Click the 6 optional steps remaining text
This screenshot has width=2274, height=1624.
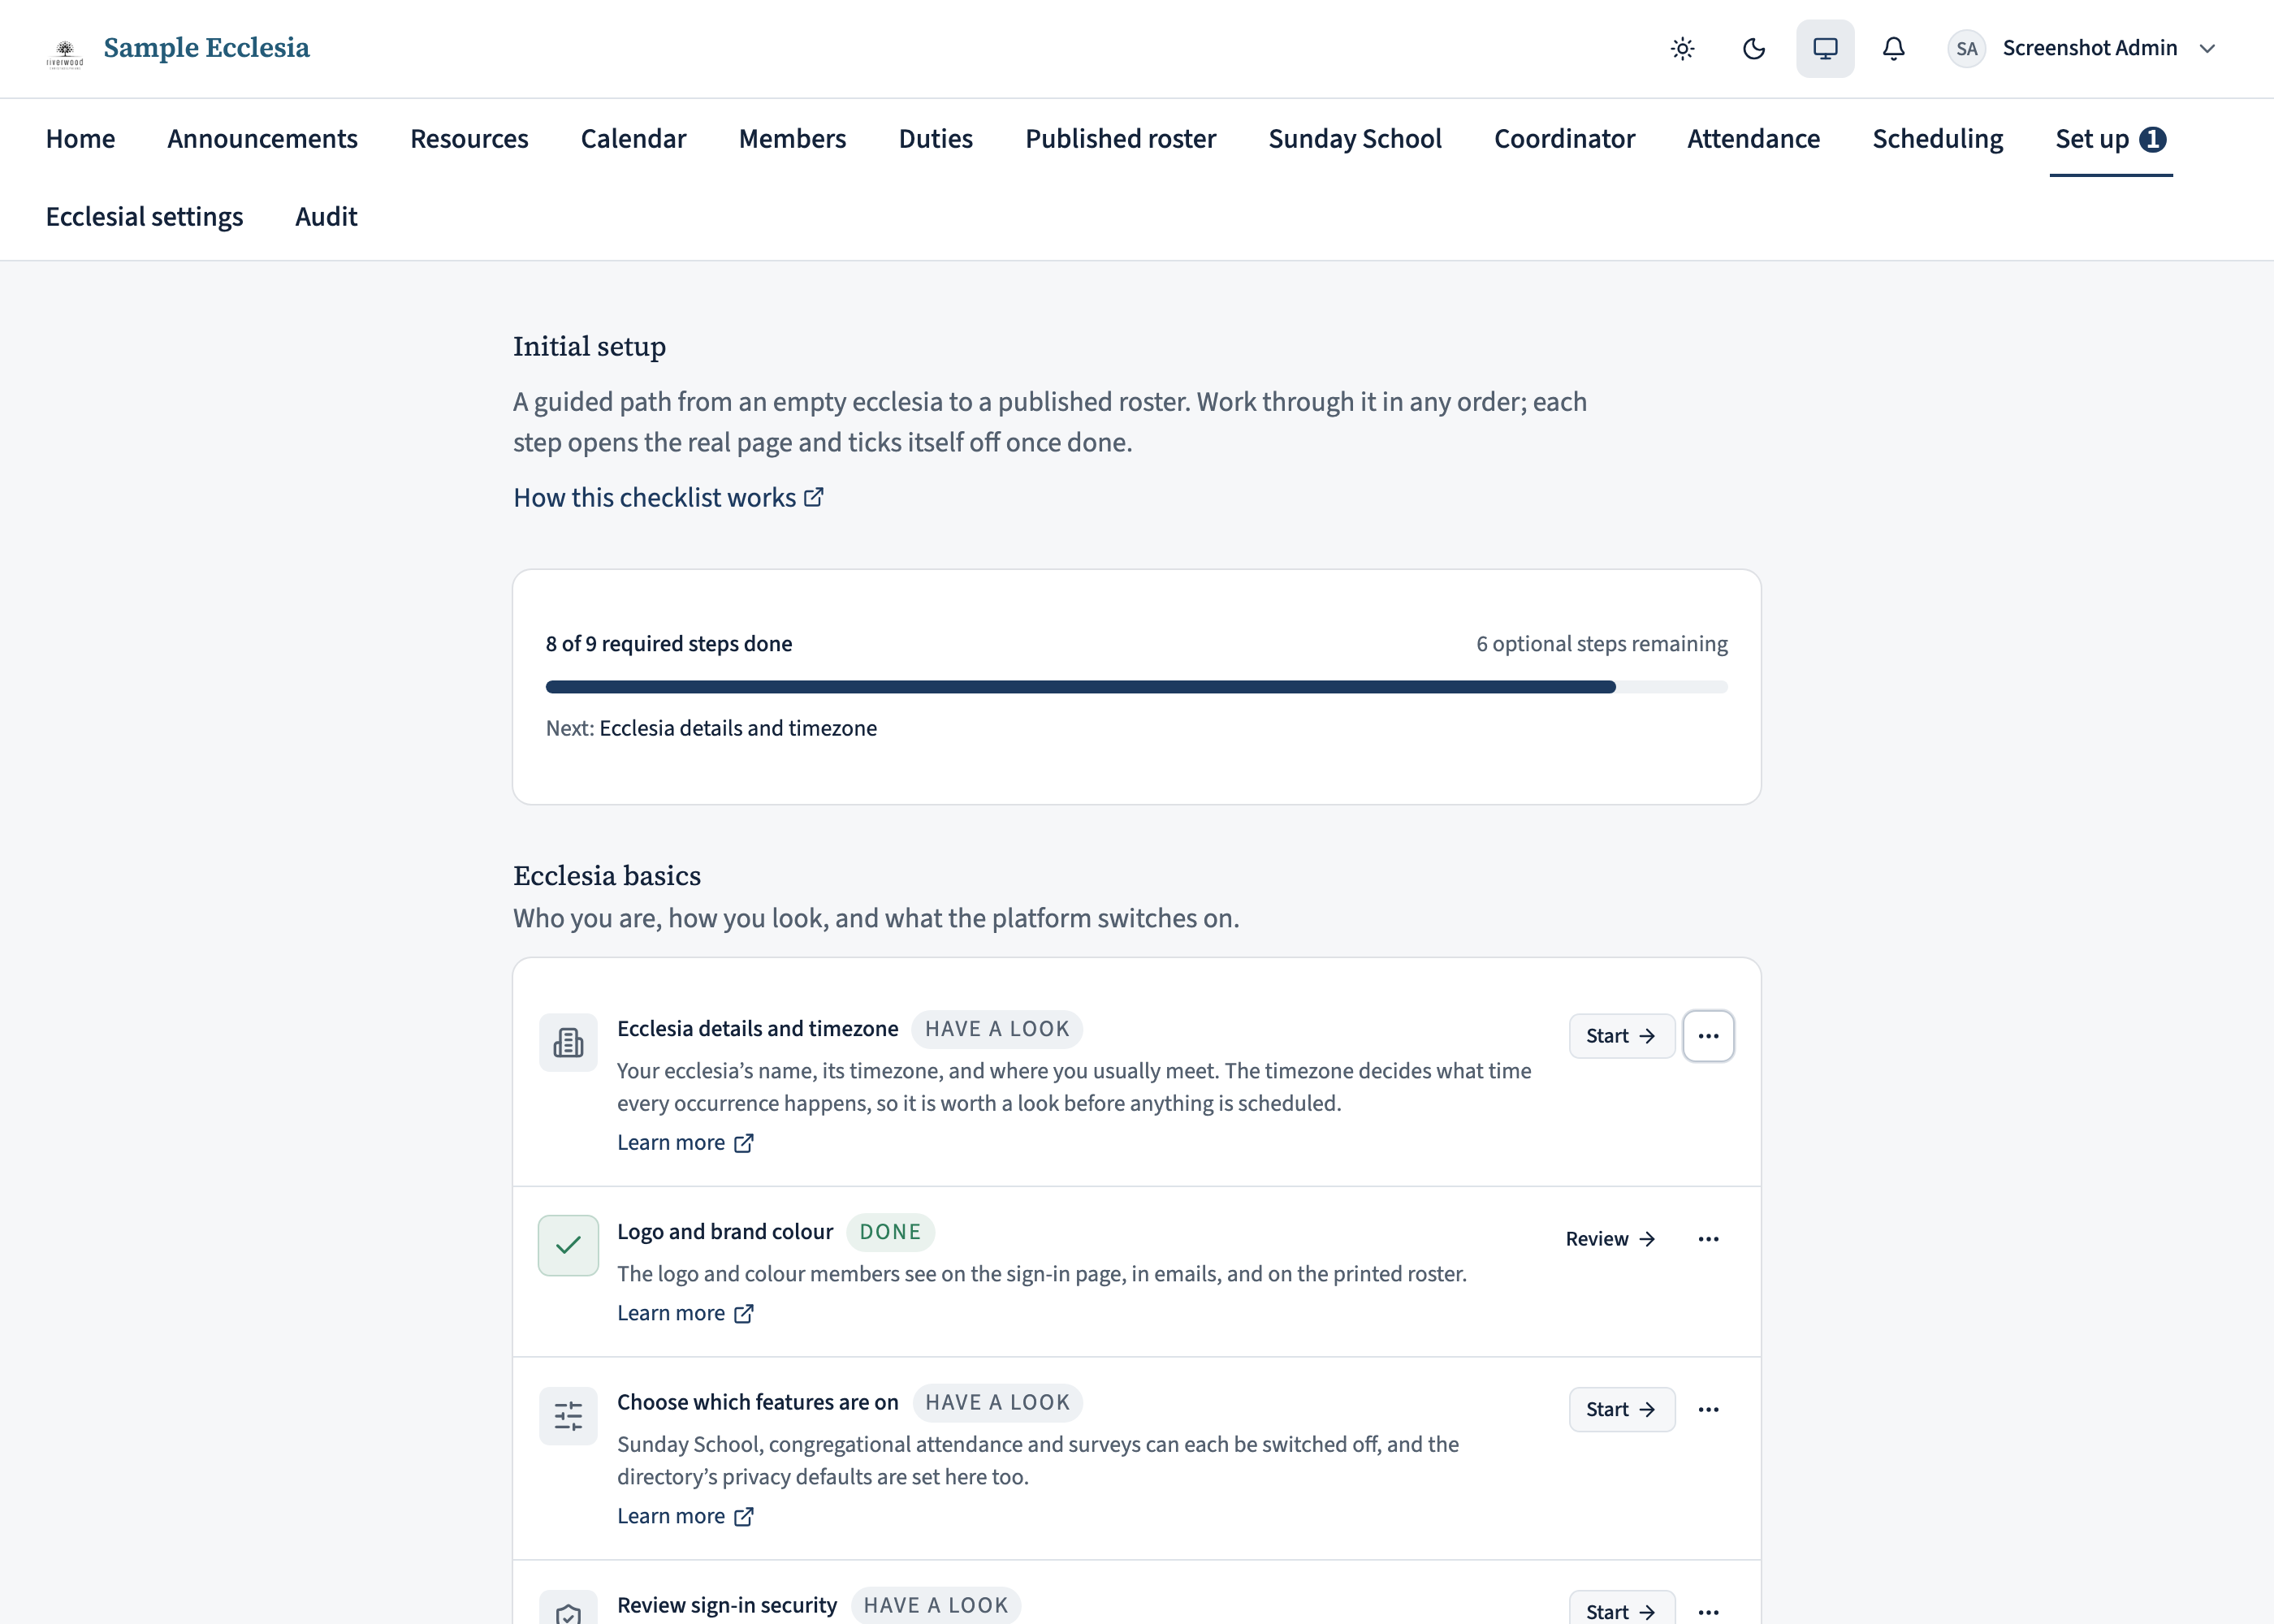click(x=1601, y=643)
